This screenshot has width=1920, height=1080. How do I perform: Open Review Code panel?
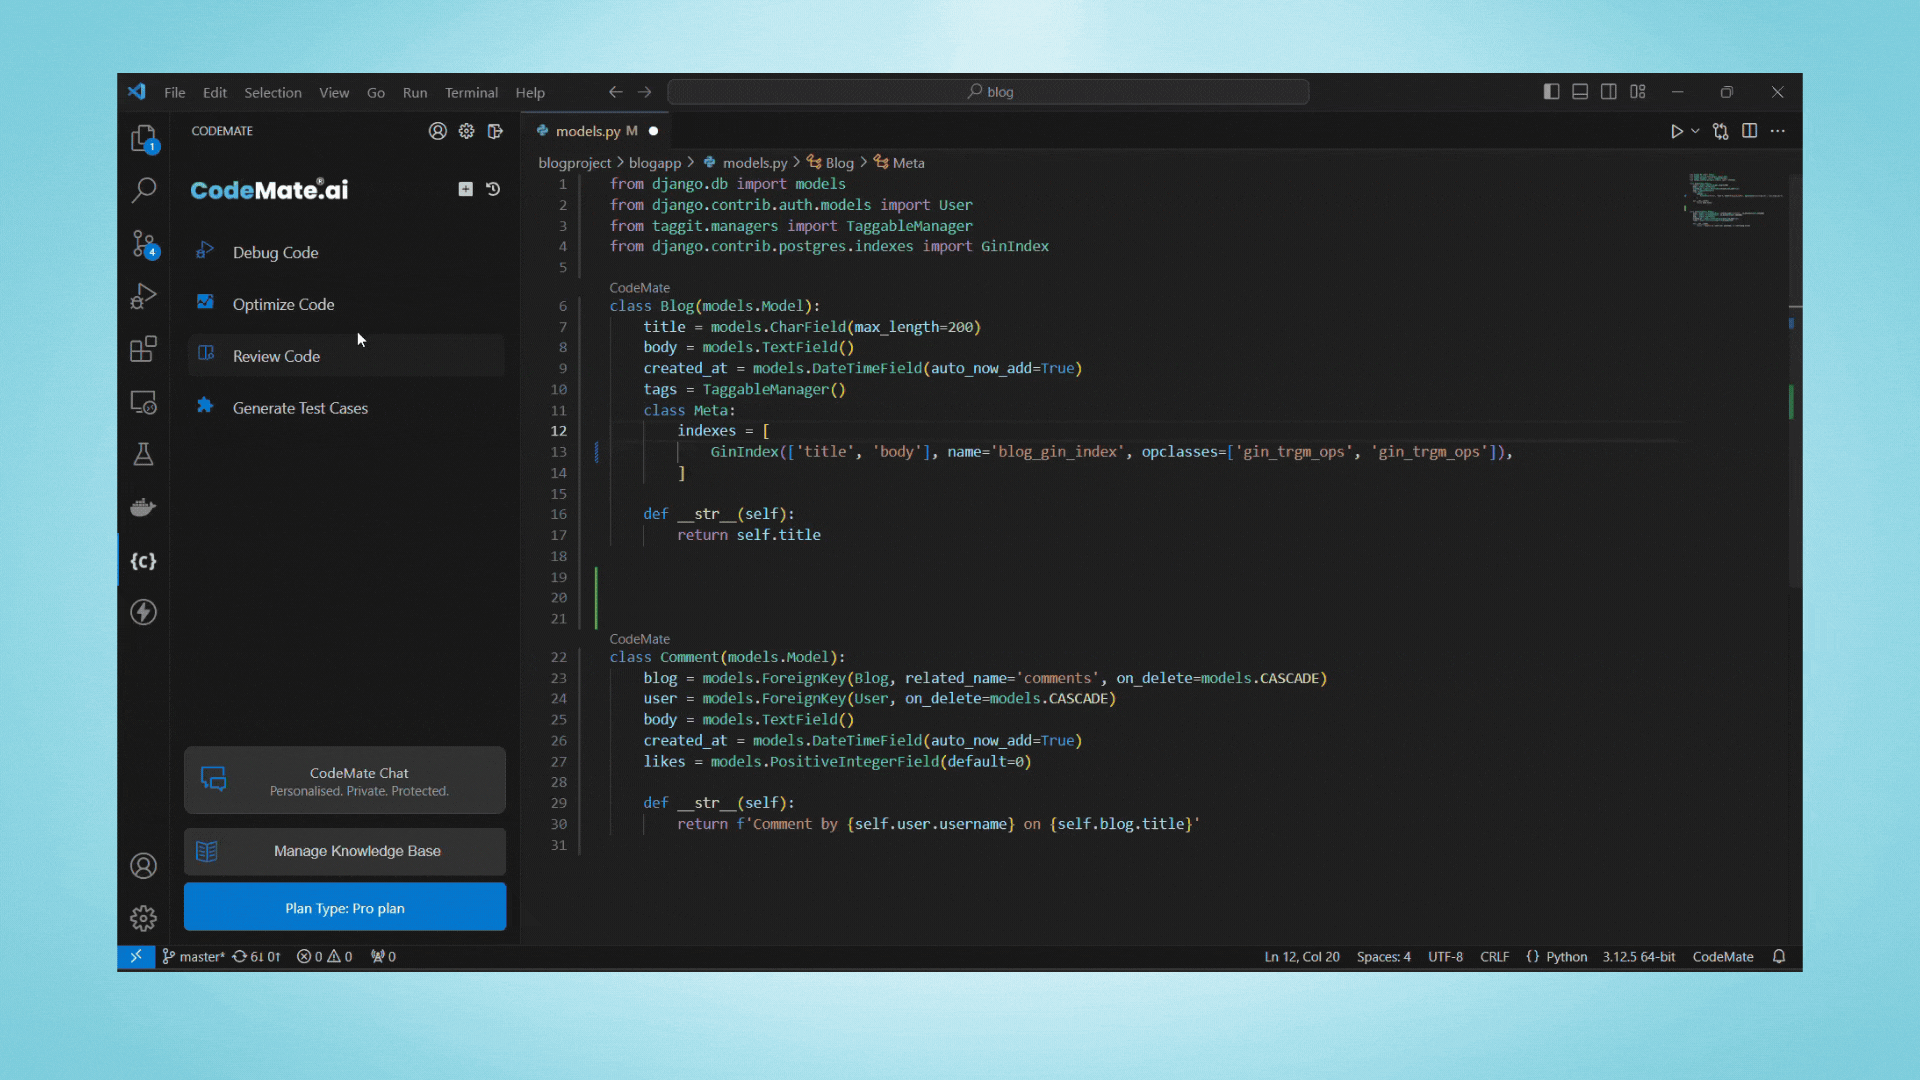pyautogui.click(x=276, y=356)
